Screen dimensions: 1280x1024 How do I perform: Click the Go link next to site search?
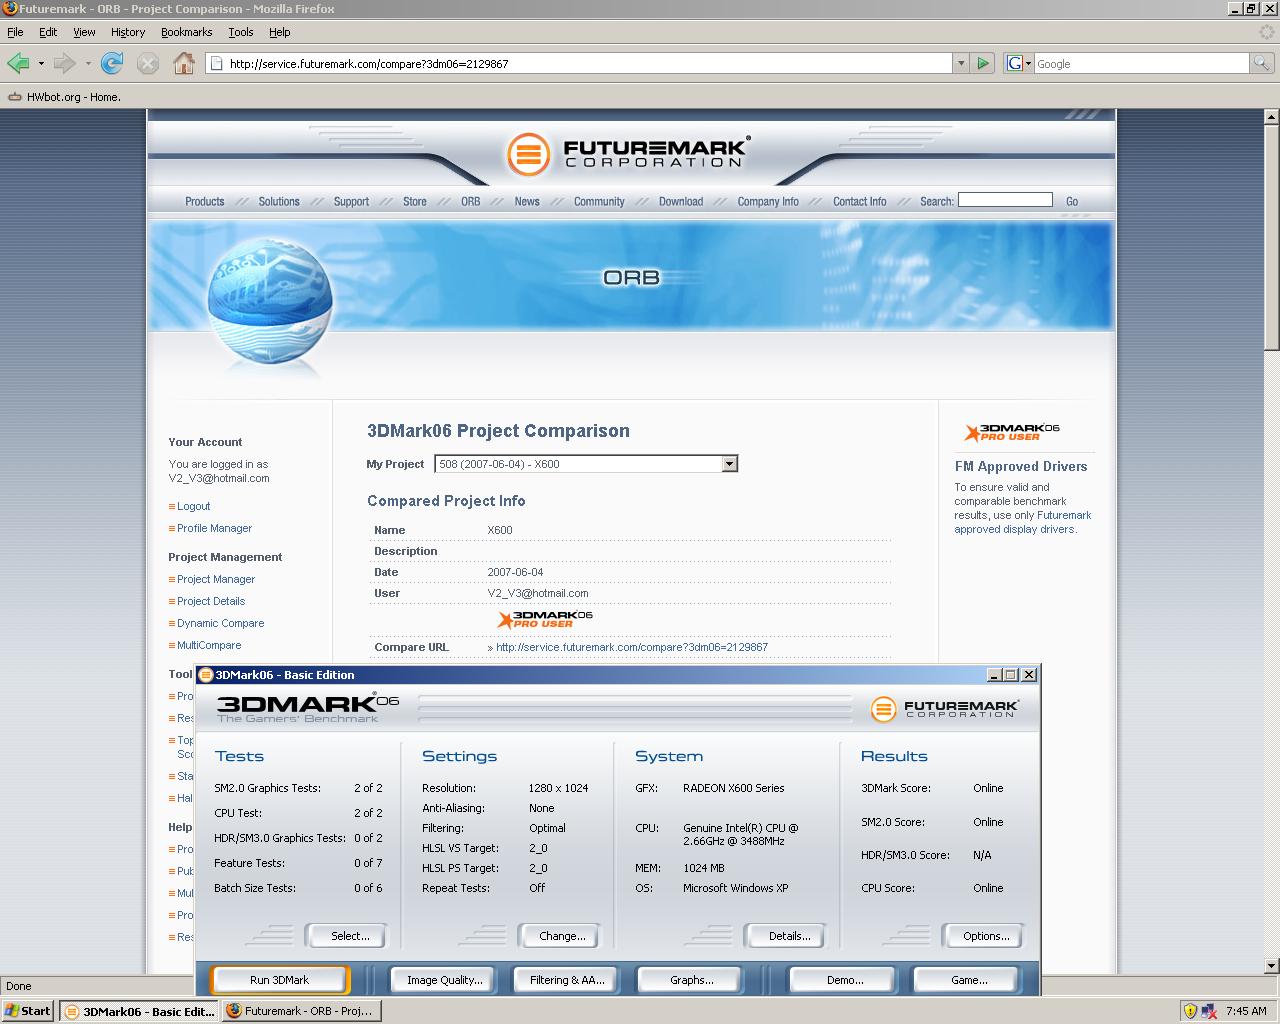(1072, 201)
